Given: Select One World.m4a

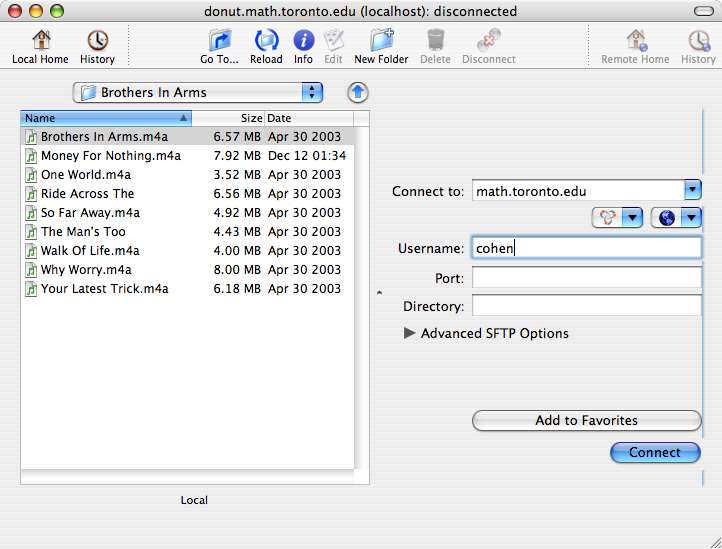Looking at the screenshot, I should pos(188,175).
